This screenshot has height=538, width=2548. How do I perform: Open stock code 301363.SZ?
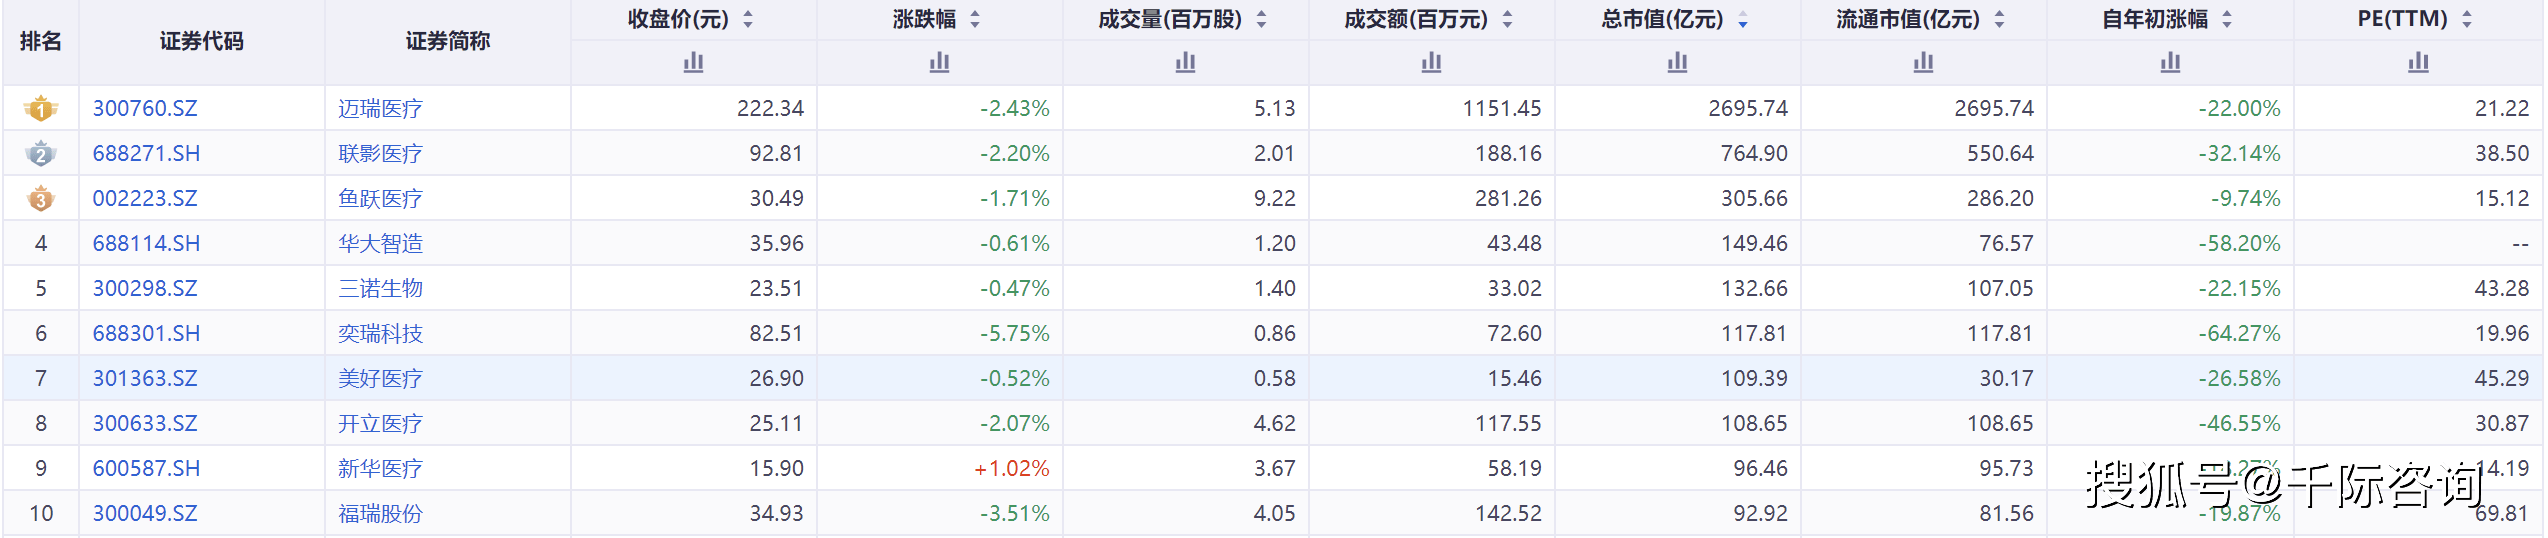[x=145, y=378]
